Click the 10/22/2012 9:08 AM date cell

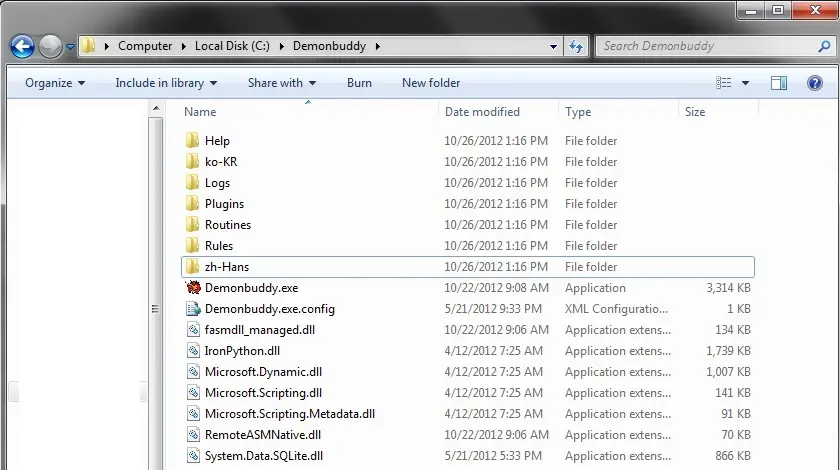click(x=496, y=288)
